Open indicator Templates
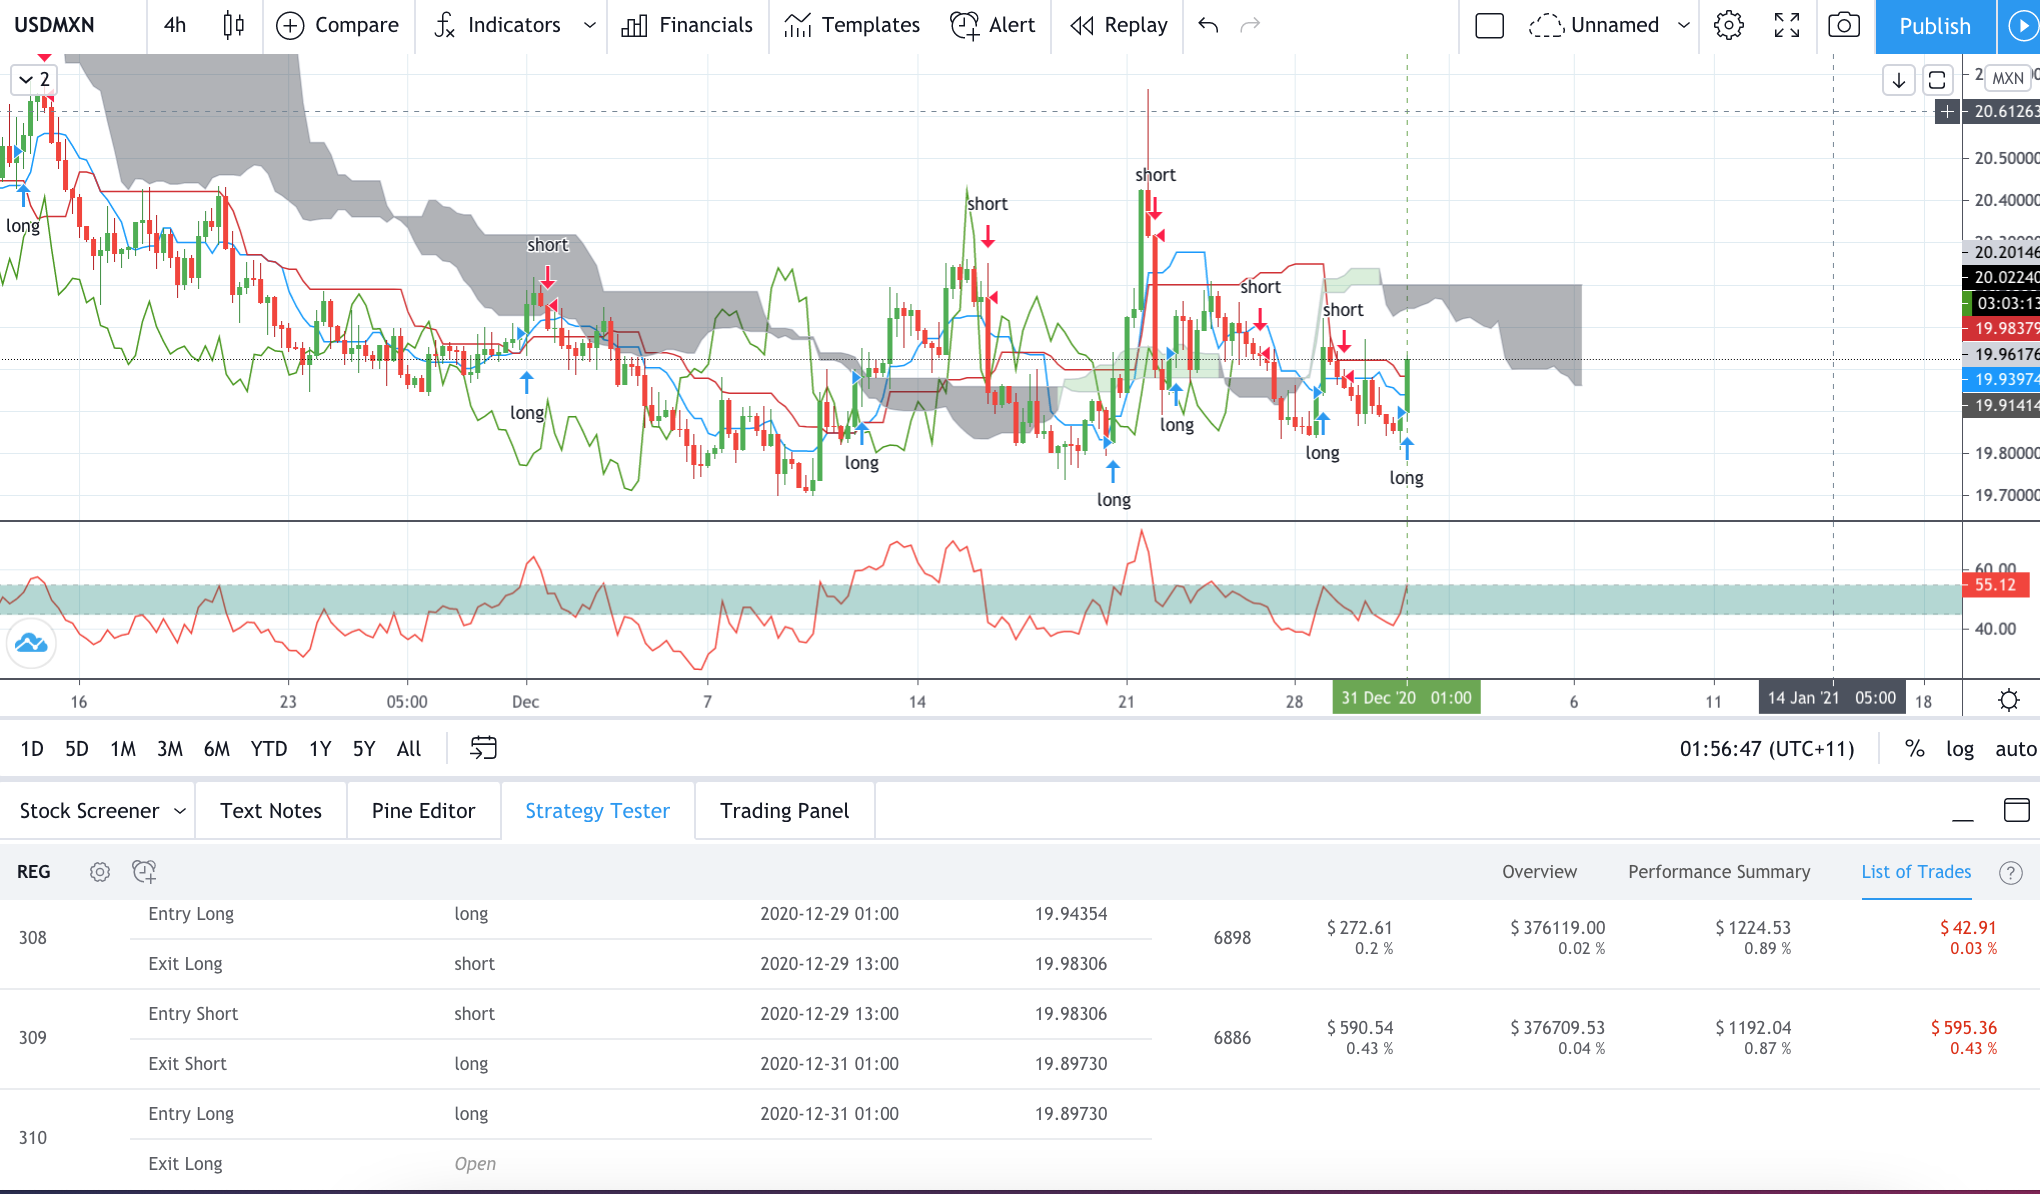 pos(852,25)
